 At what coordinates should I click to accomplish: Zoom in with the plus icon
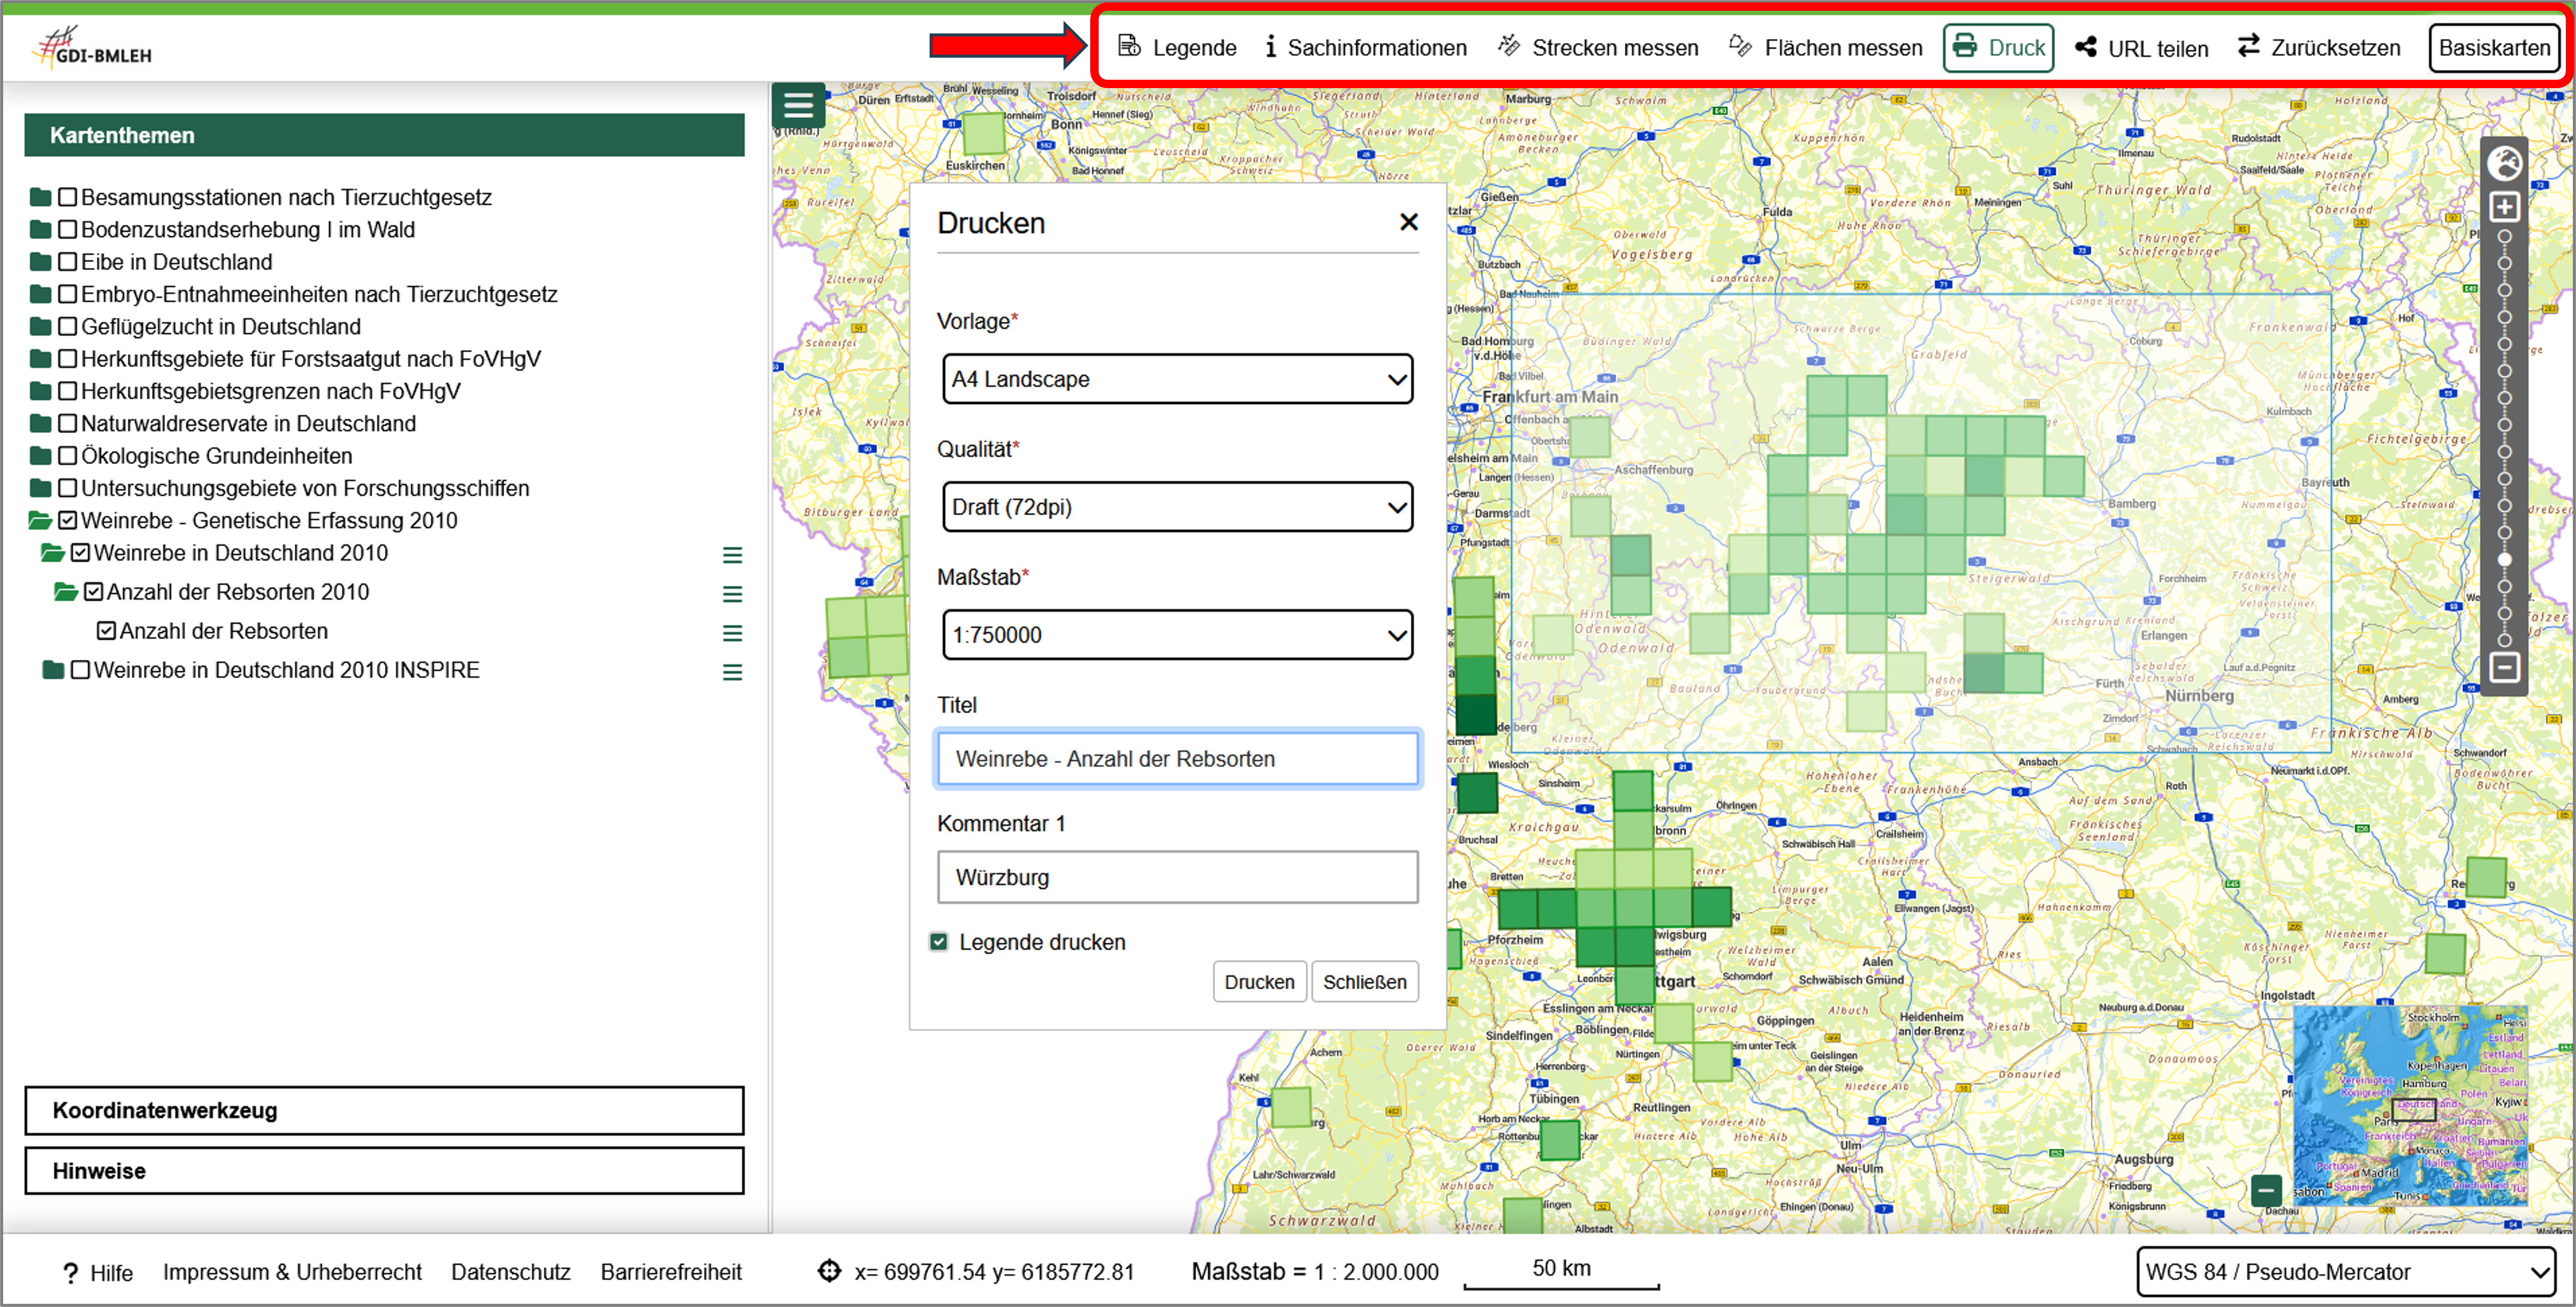pos(2504,207)
